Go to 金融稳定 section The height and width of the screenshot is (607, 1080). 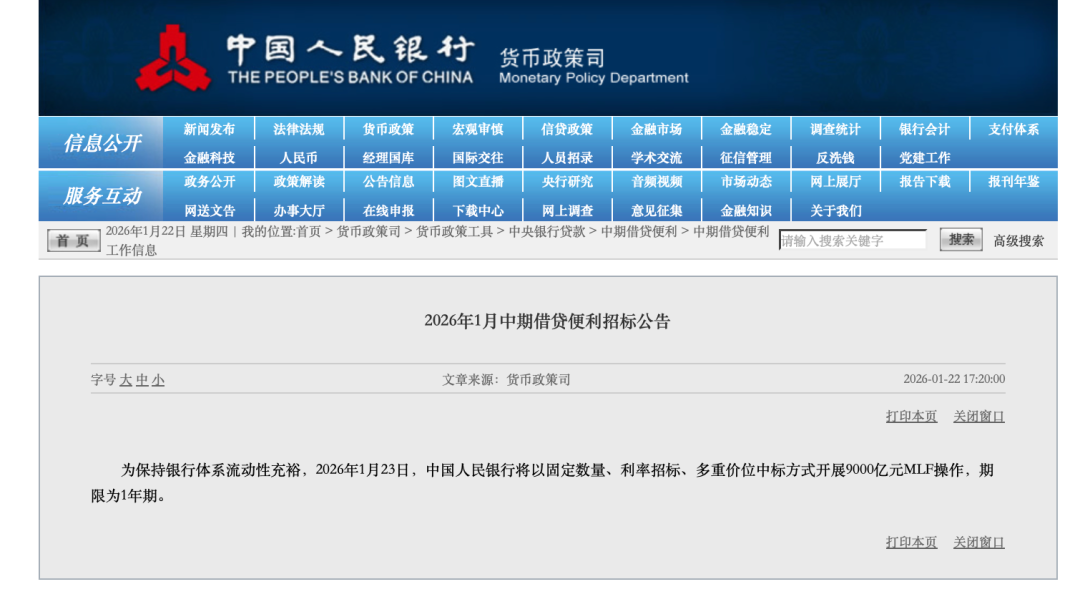pos(746,130)
